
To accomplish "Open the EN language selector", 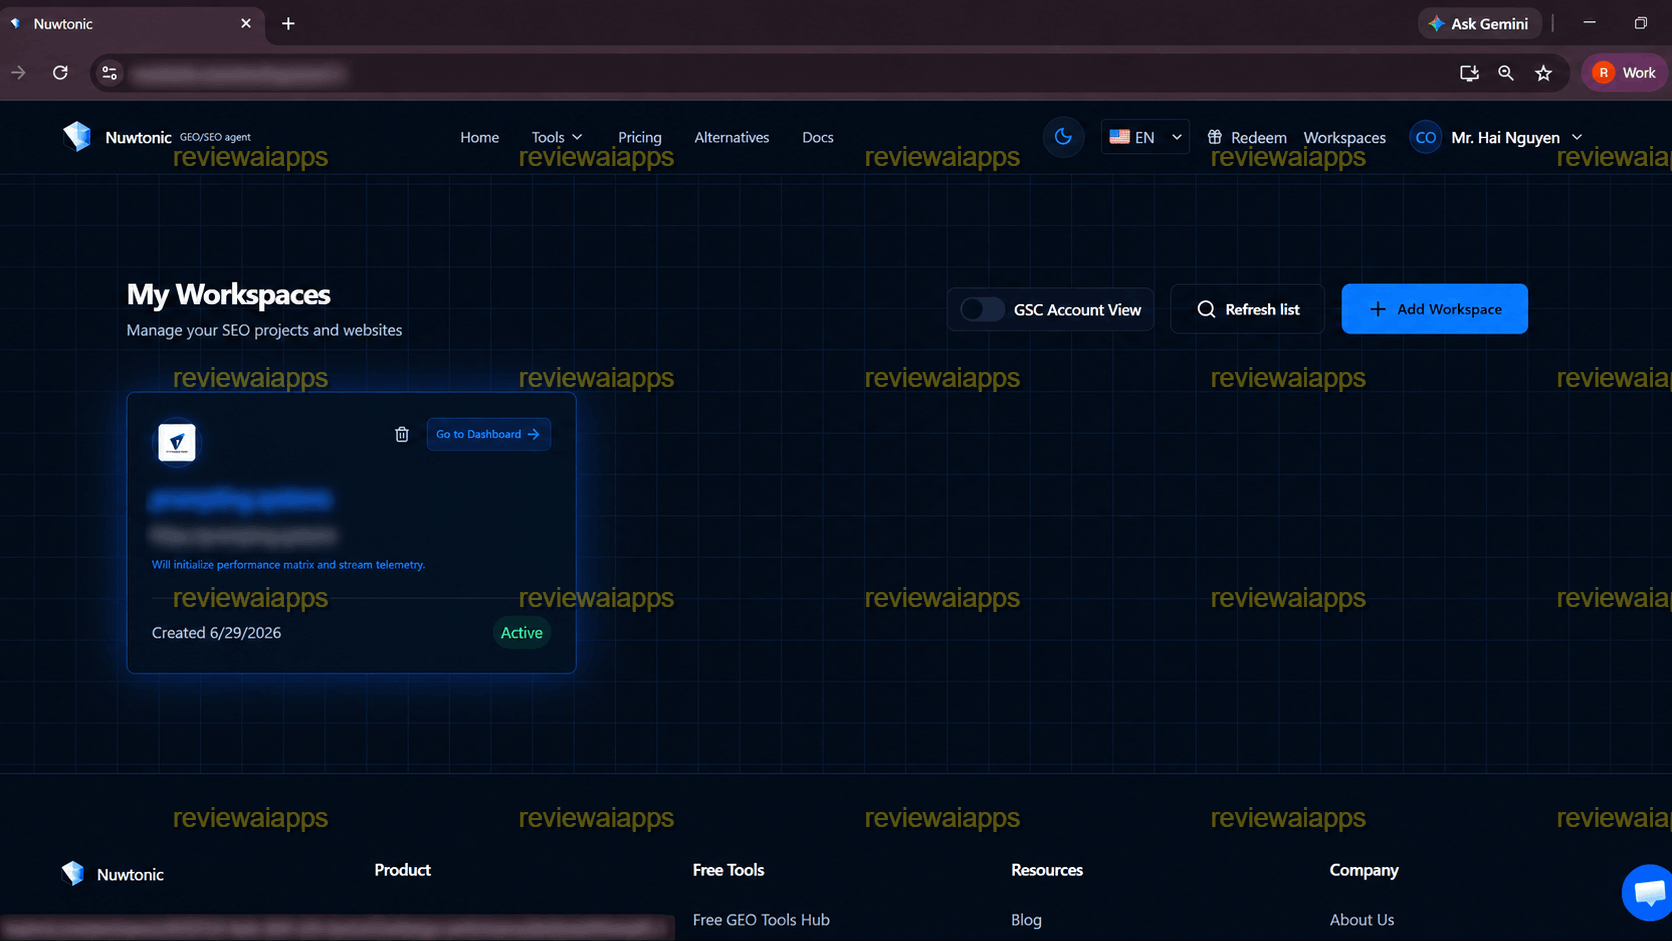I will click(x=1145, y=137).
